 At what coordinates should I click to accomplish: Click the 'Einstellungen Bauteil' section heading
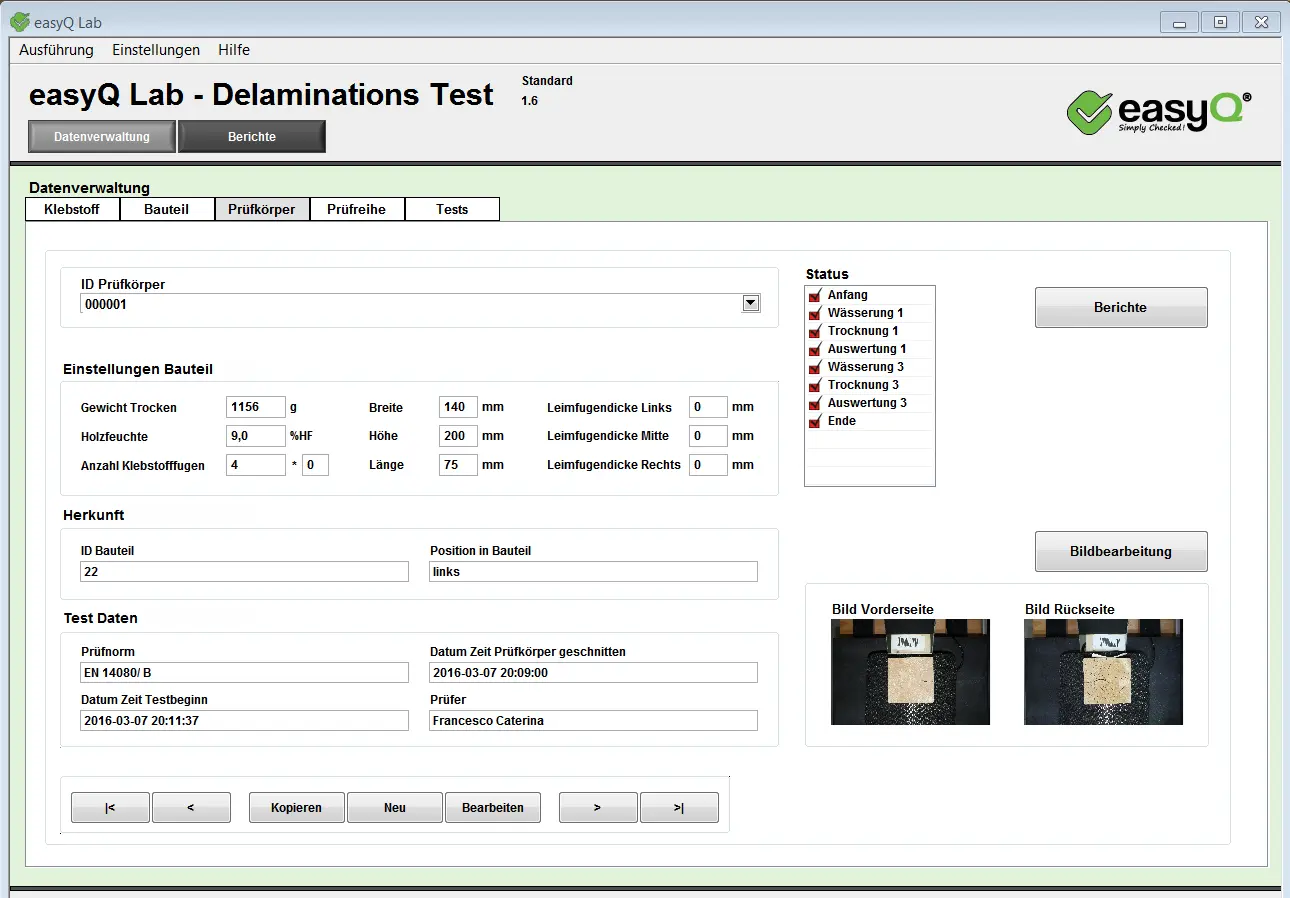pos(138,369)
